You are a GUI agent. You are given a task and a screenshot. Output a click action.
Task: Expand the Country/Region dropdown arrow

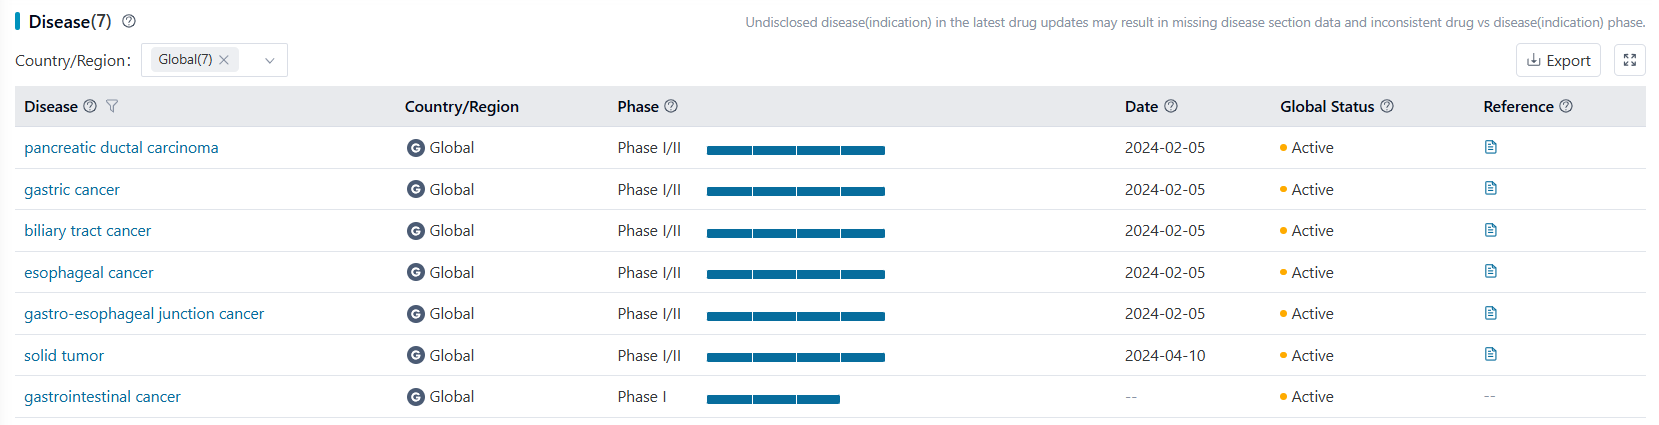click(269, 60)
